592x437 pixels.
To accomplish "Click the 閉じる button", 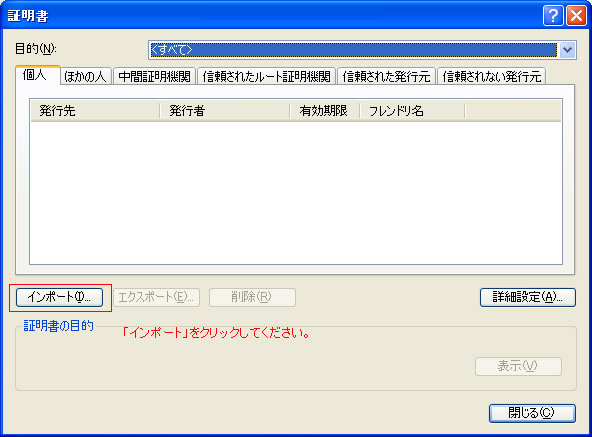I will (532, 413).
